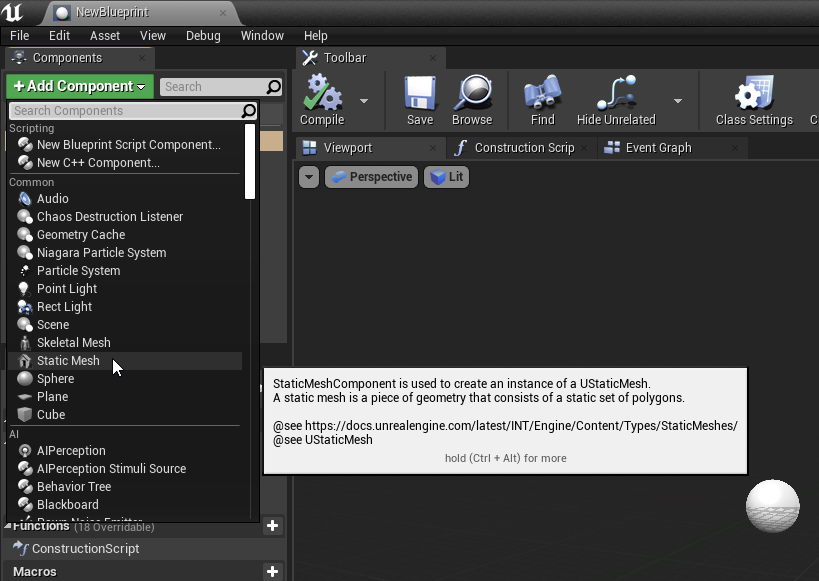Add AIPerception Stimuli Source component
The image size is (819, 581).
(x=125, y=469)
